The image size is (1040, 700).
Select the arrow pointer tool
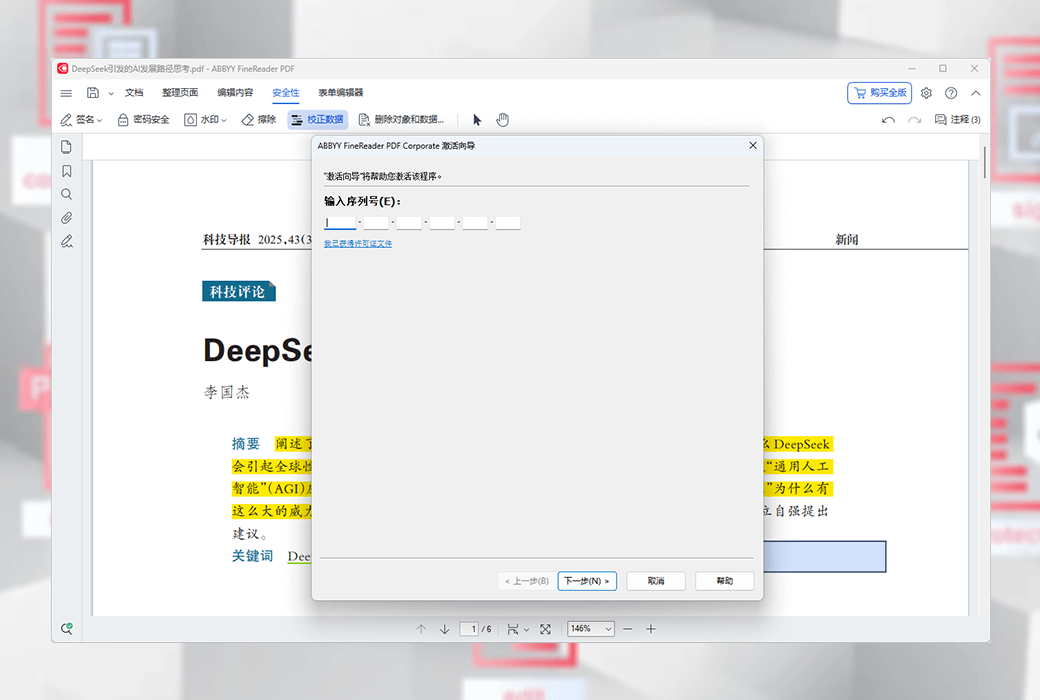pos(477,120)
